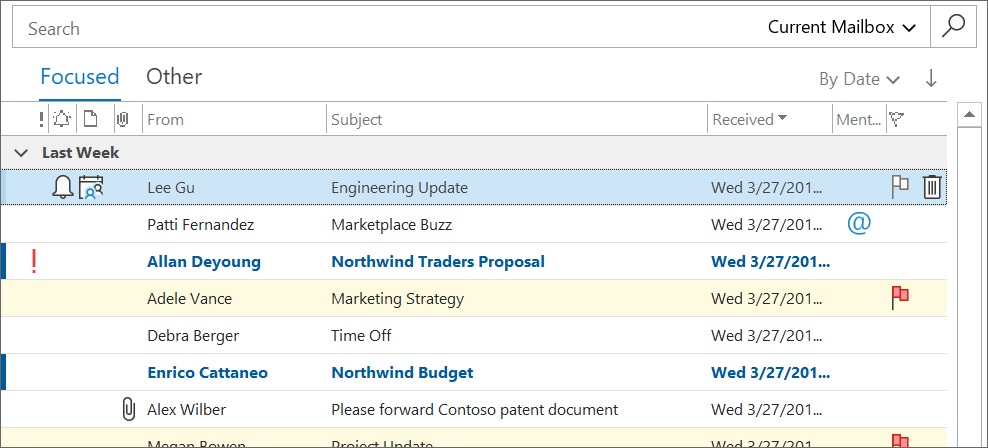Click inside the Search input field
The image size is (988, 448).
(380, 28)
